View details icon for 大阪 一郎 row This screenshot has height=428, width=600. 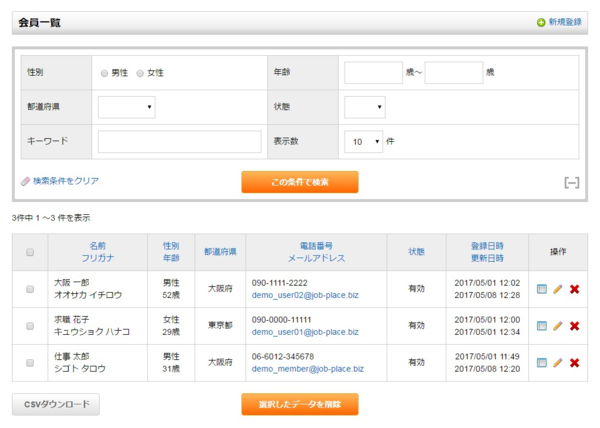click(541, 289)
